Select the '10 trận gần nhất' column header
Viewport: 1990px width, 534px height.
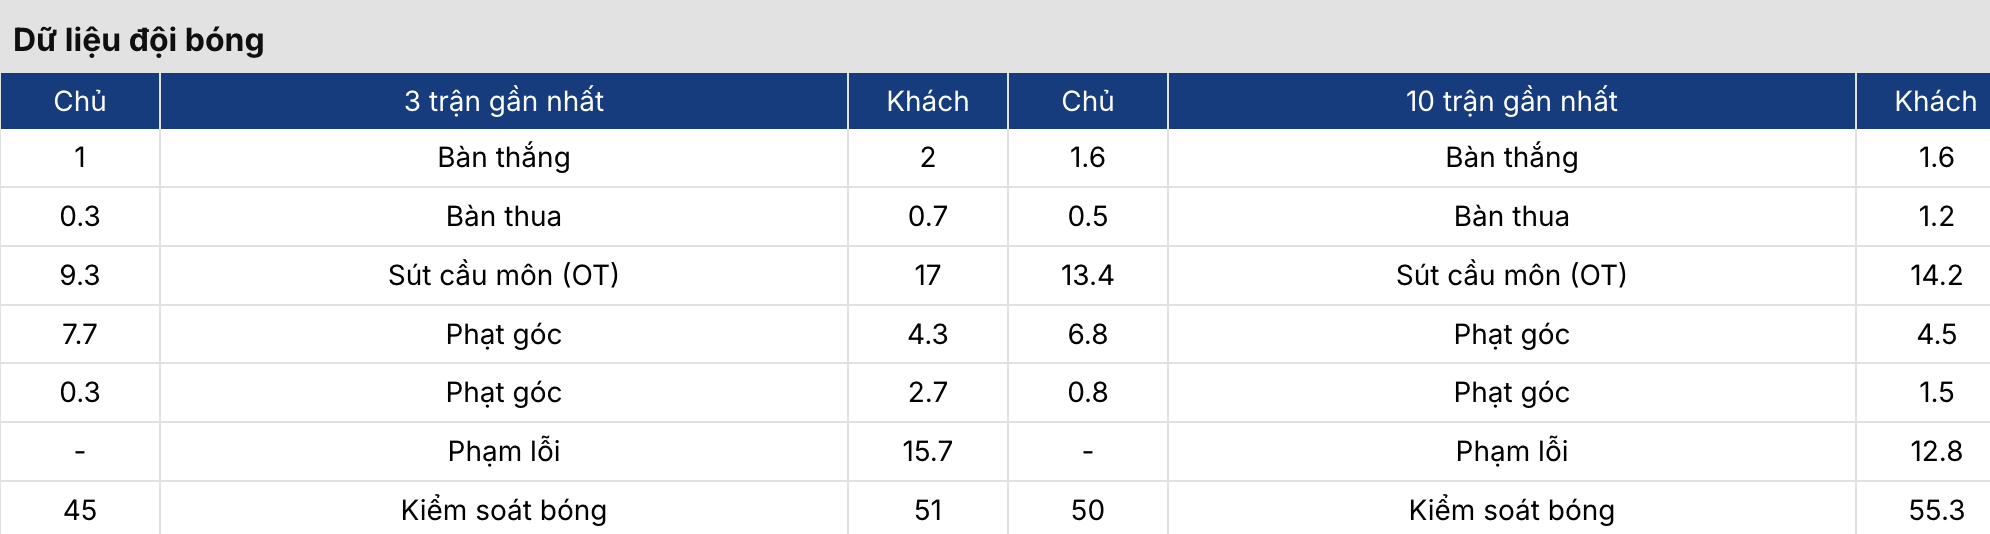pyautogui.click(x=1511, y=101)
